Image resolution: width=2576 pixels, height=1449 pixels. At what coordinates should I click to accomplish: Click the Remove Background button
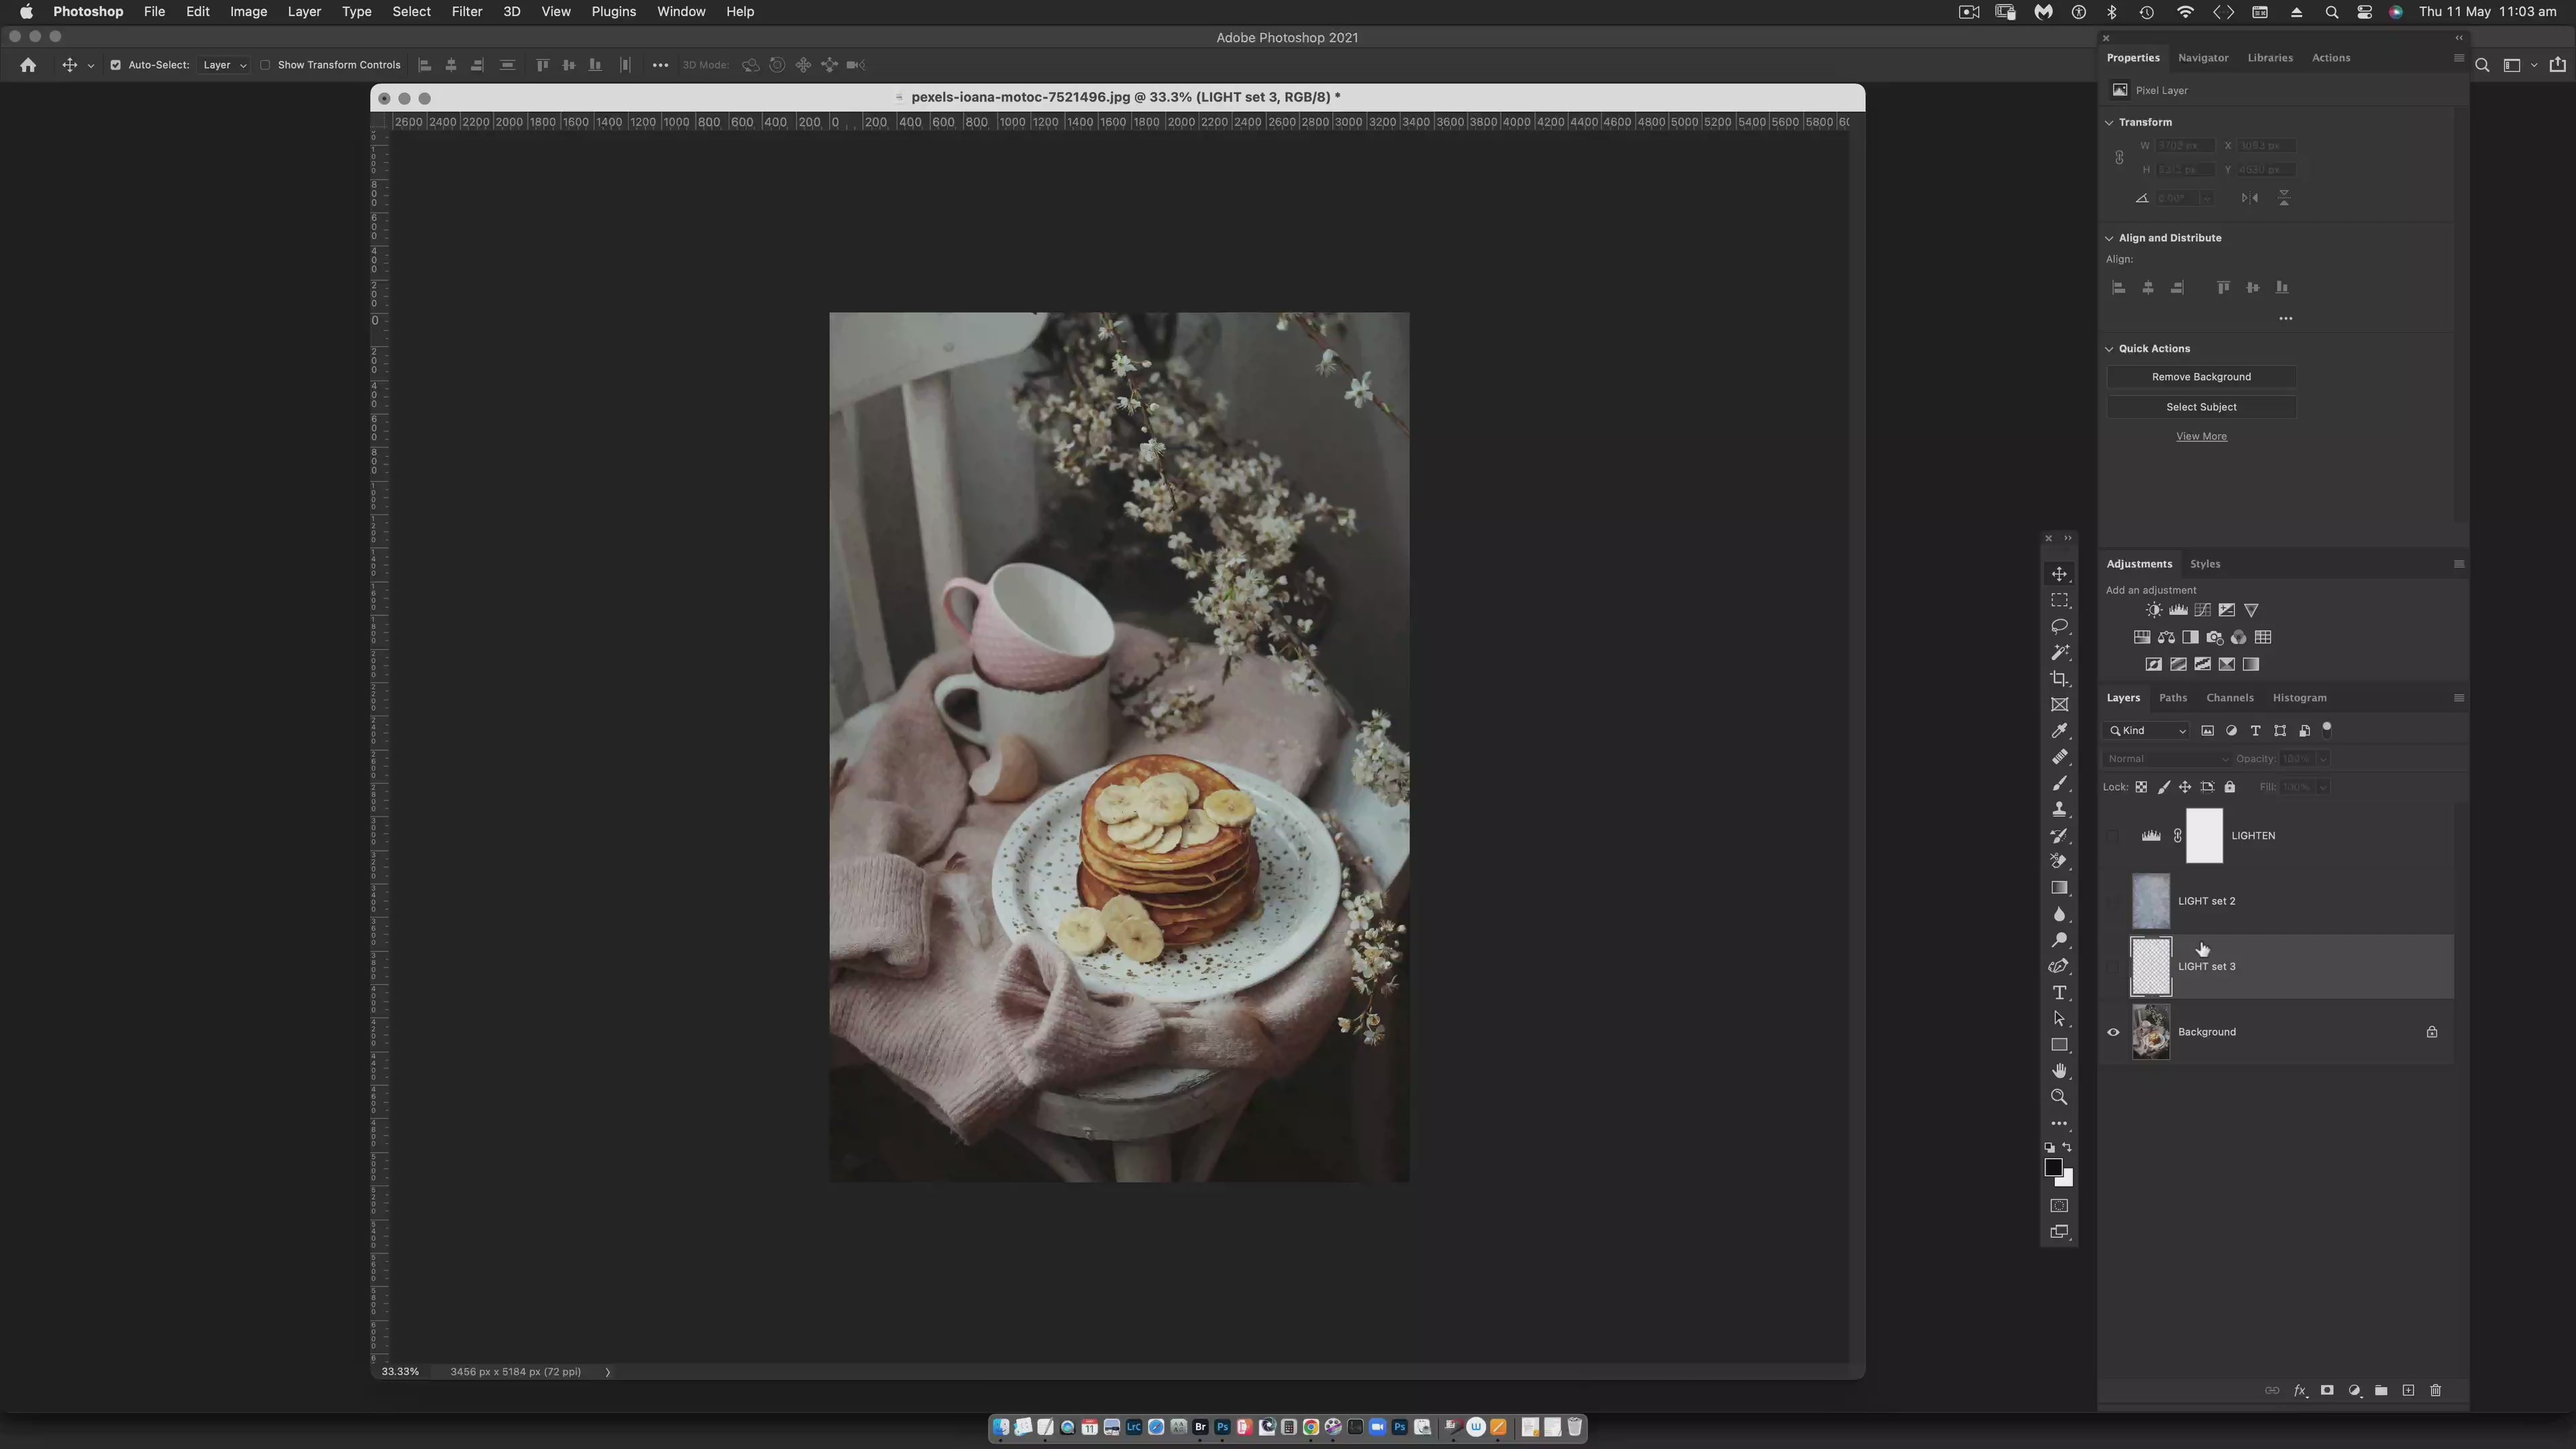2200,377
